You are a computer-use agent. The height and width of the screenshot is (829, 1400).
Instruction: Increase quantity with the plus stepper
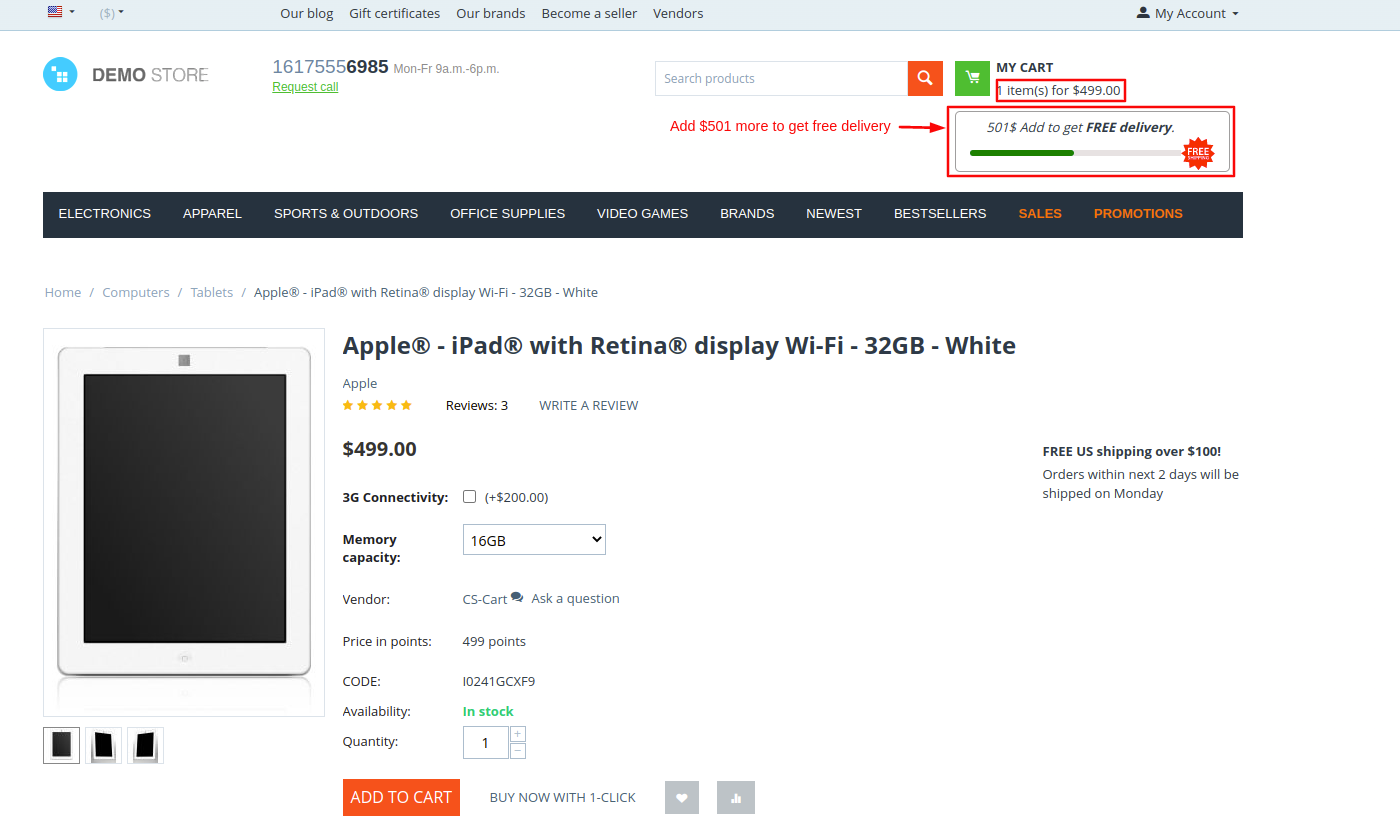[x=518, y=734]
